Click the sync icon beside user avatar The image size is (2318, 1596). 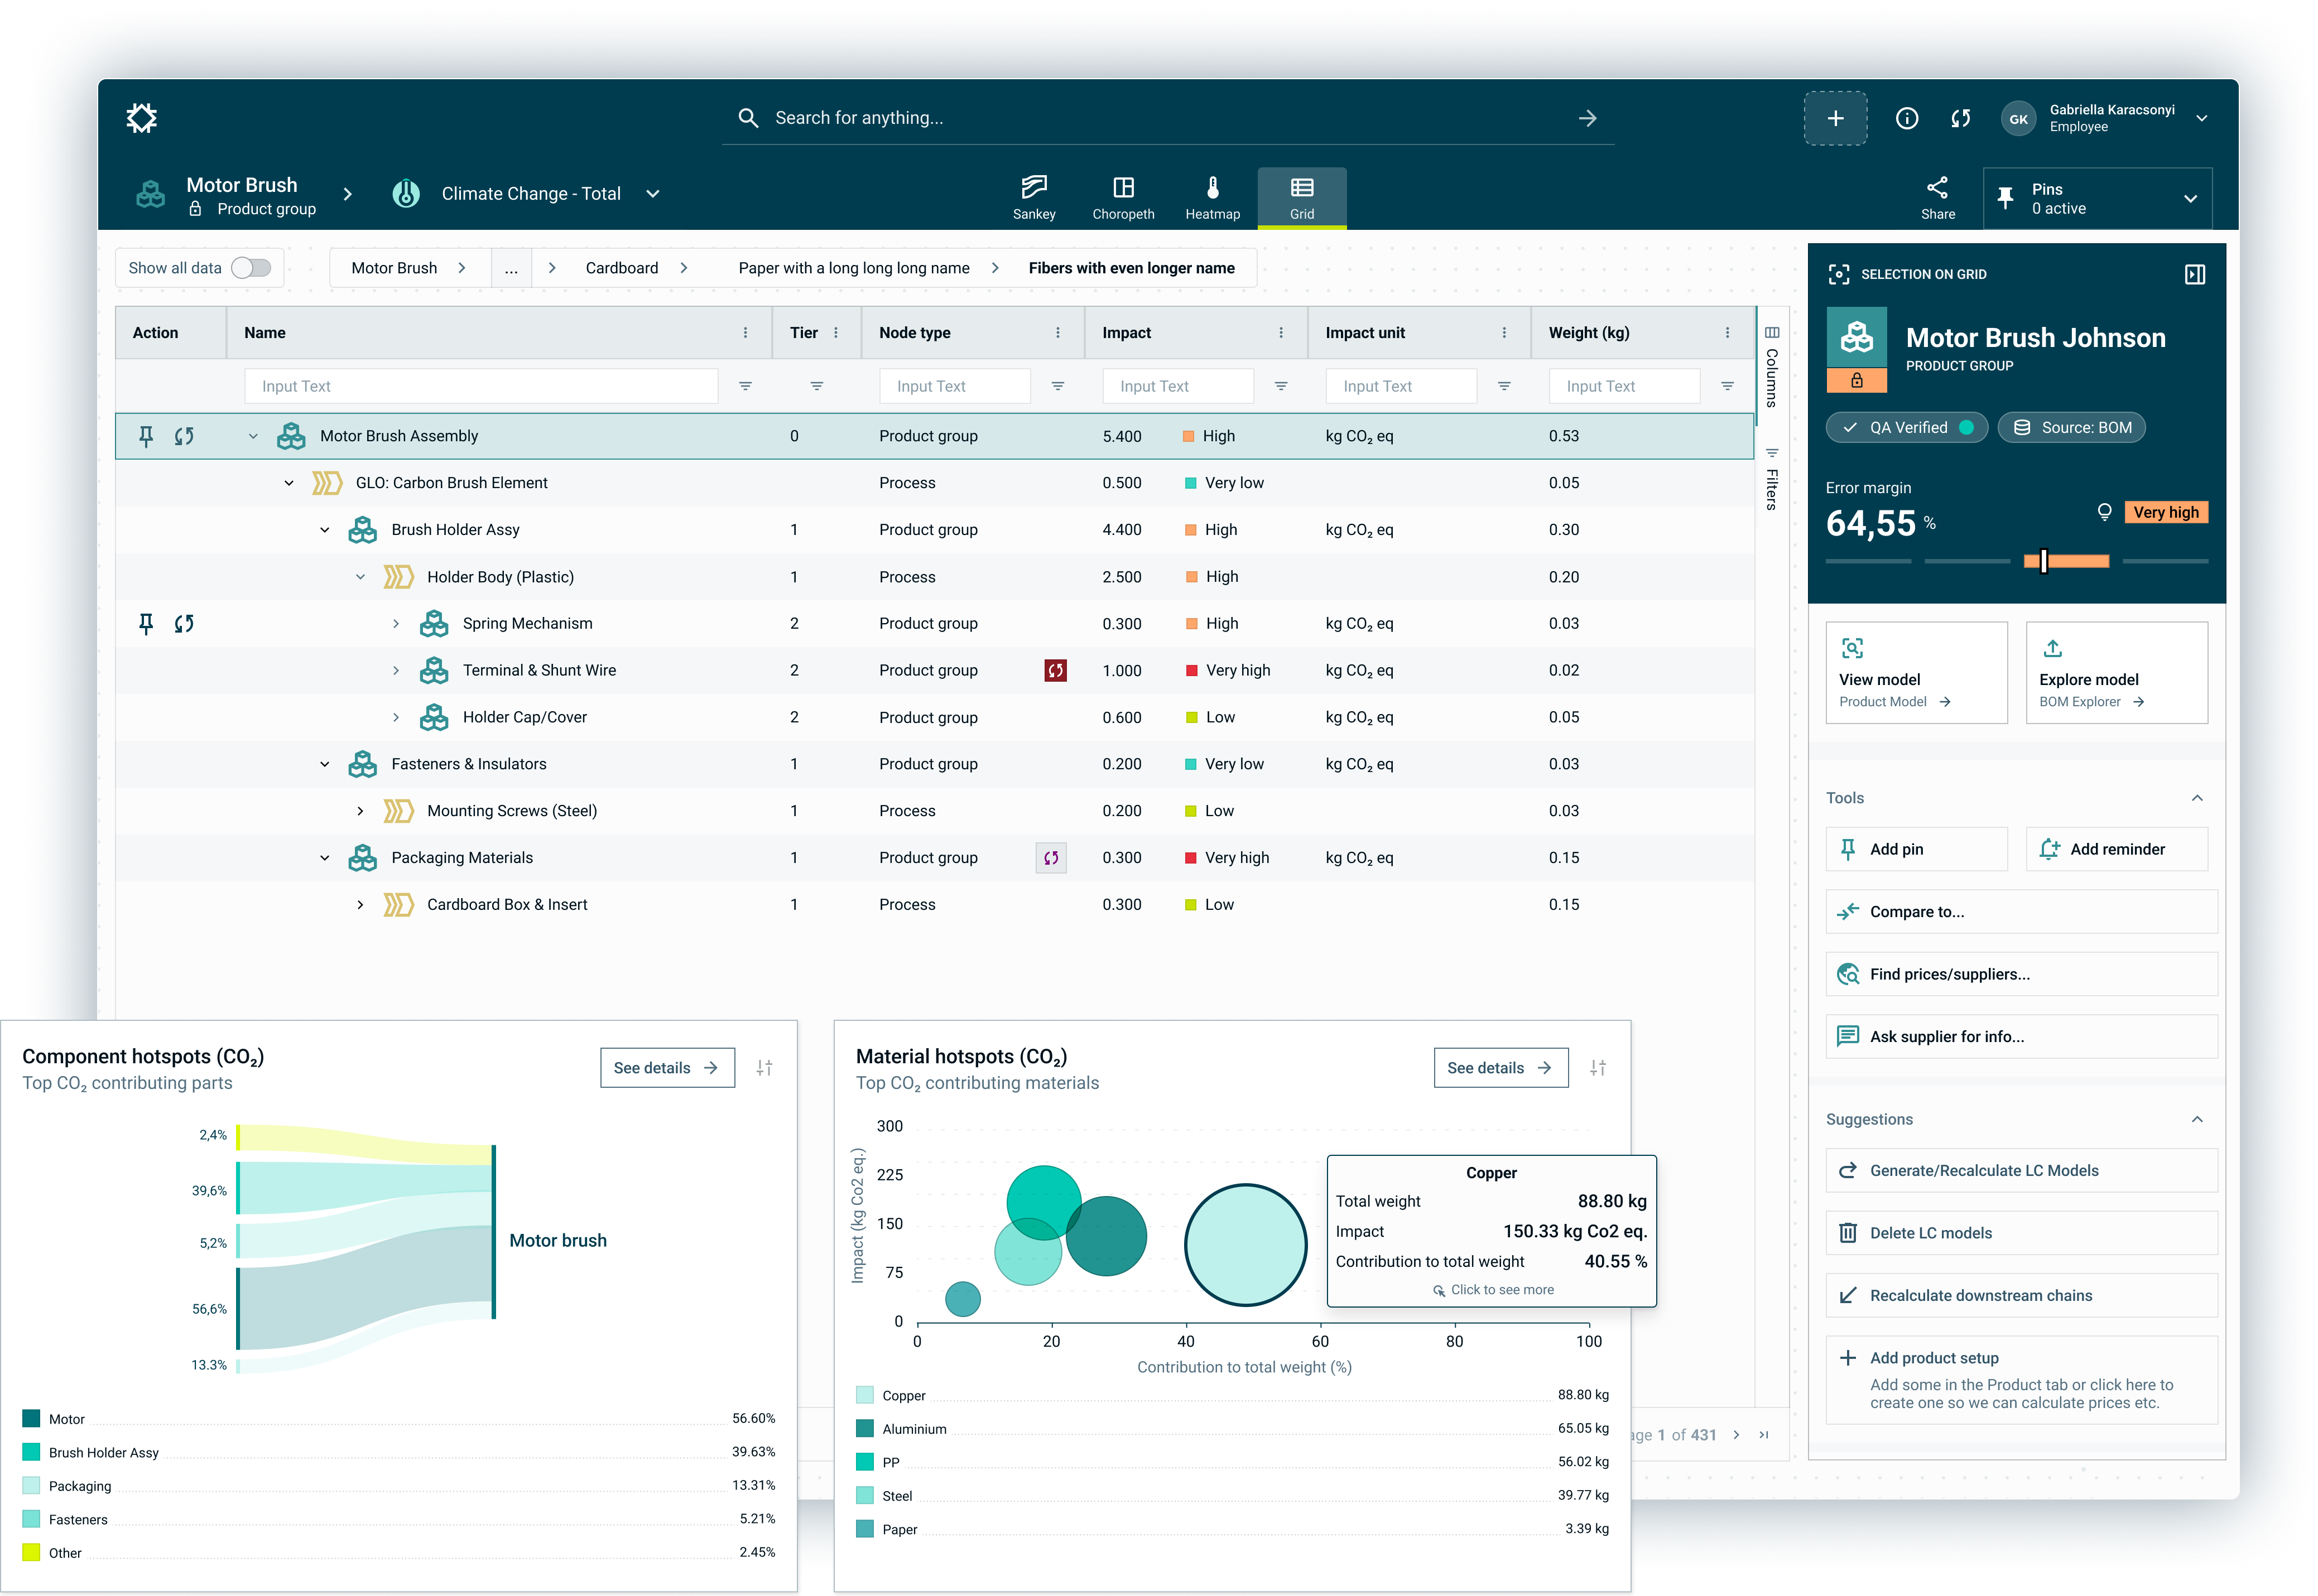click(1960, 118)
